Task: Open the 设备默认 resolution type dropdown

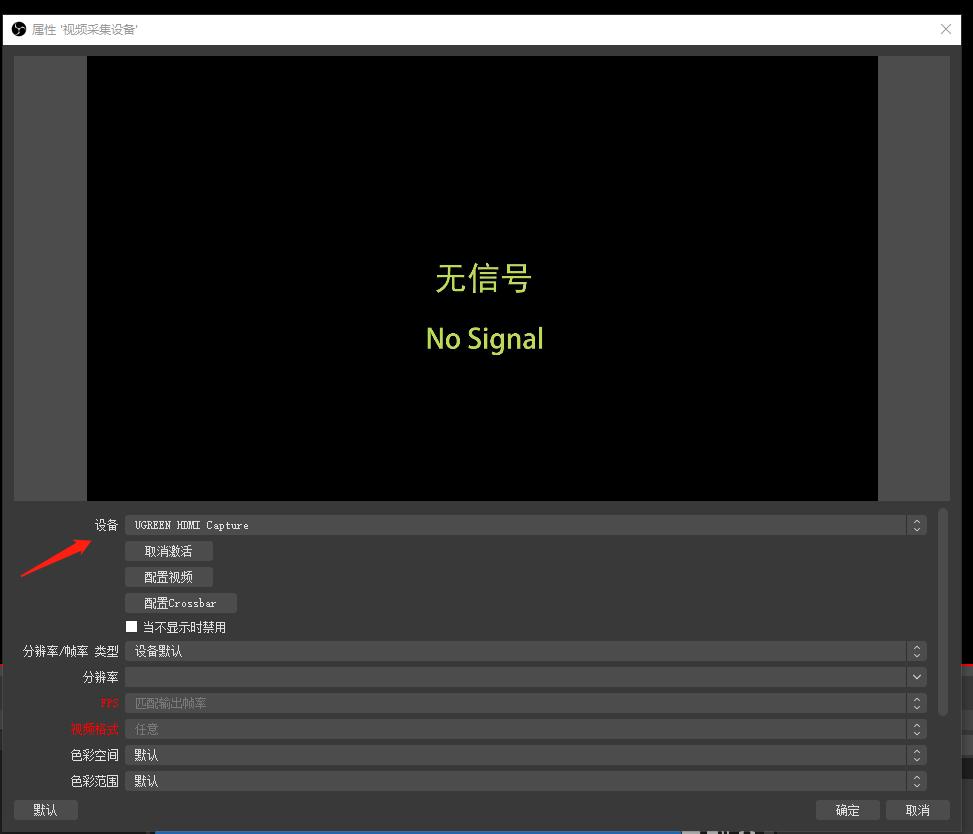Action: click(x=520, y=651)
